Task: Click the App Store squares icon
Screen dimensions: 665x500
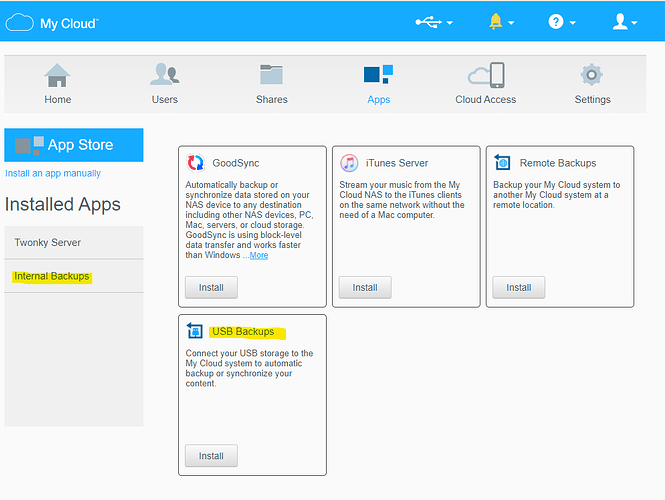Action: [x=29, y=145]
